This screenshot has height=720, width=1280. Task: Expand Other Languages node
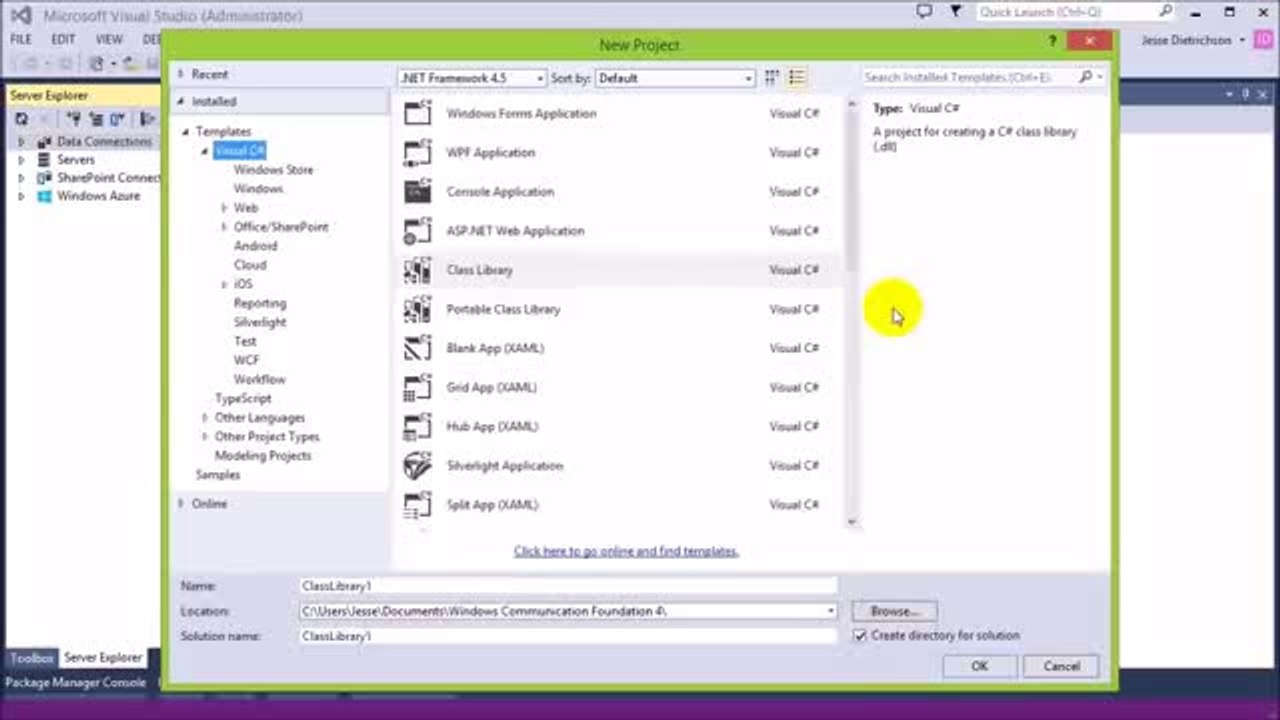[205, 418]
